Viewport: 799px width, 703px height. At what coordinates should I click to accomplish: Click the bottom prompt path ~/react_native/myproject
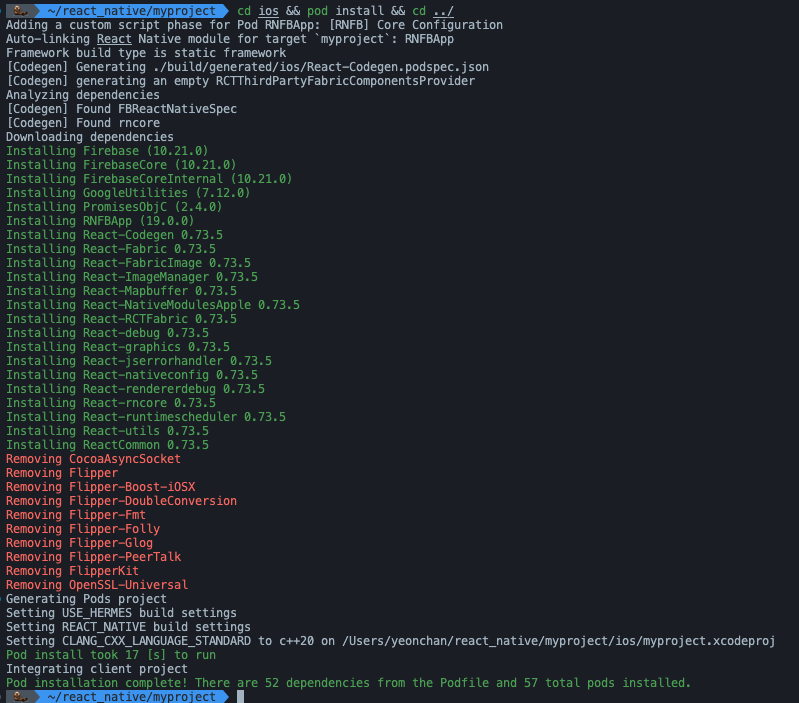tap(131, 696)
